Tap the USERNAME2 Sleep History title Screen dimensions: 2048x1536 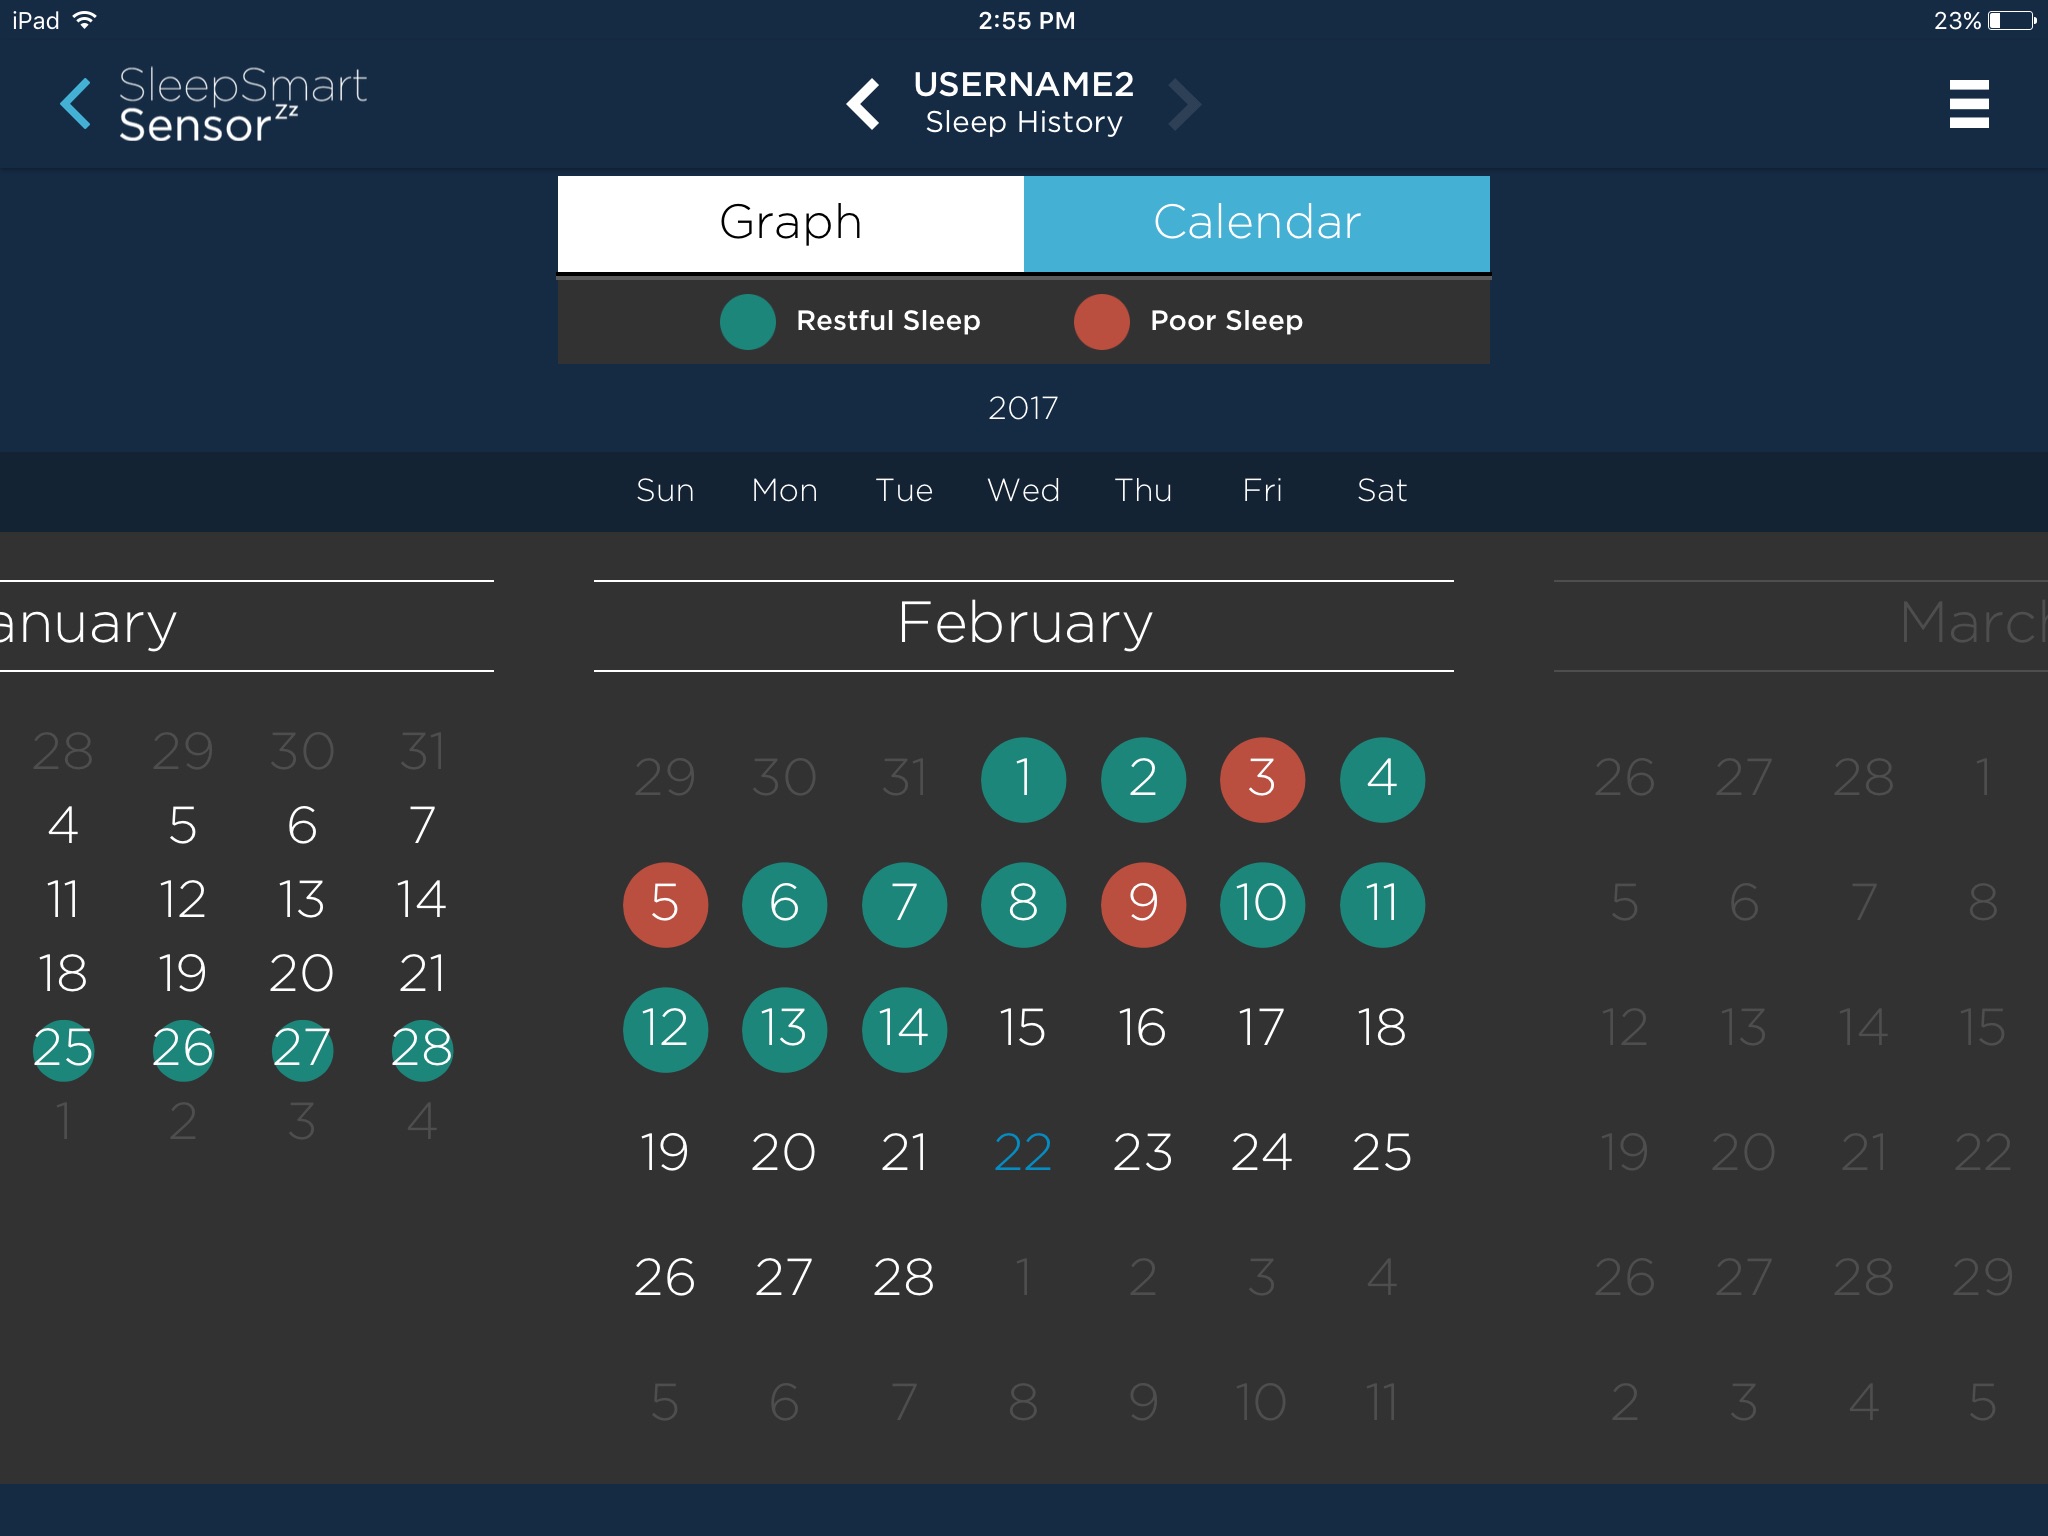point(1023,104)
